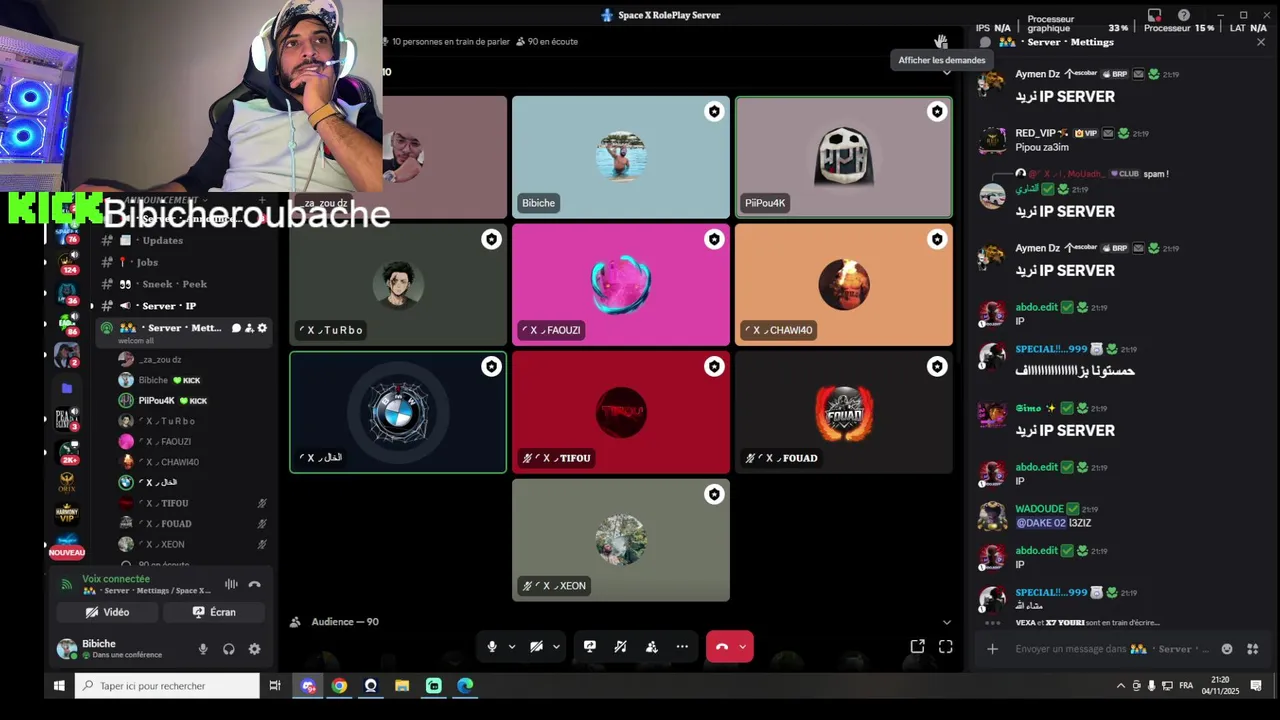This screenshot has width=1280, height=720.
Task: Open user settings gear next to Bibiche
Action: tap(254, 649)
